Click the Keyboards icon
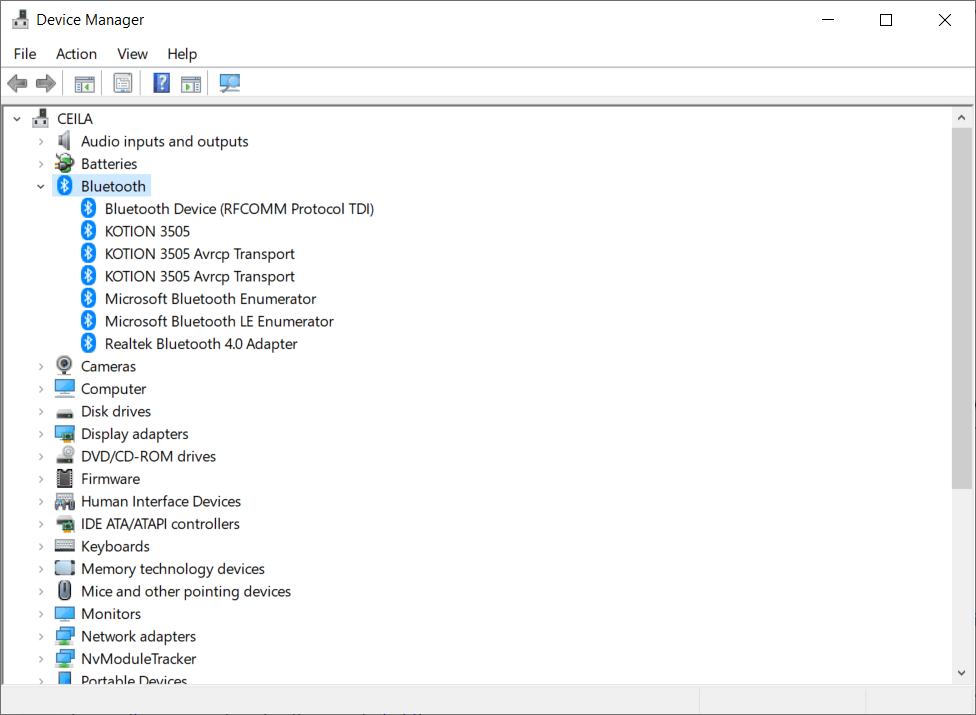 pos(64,546)
